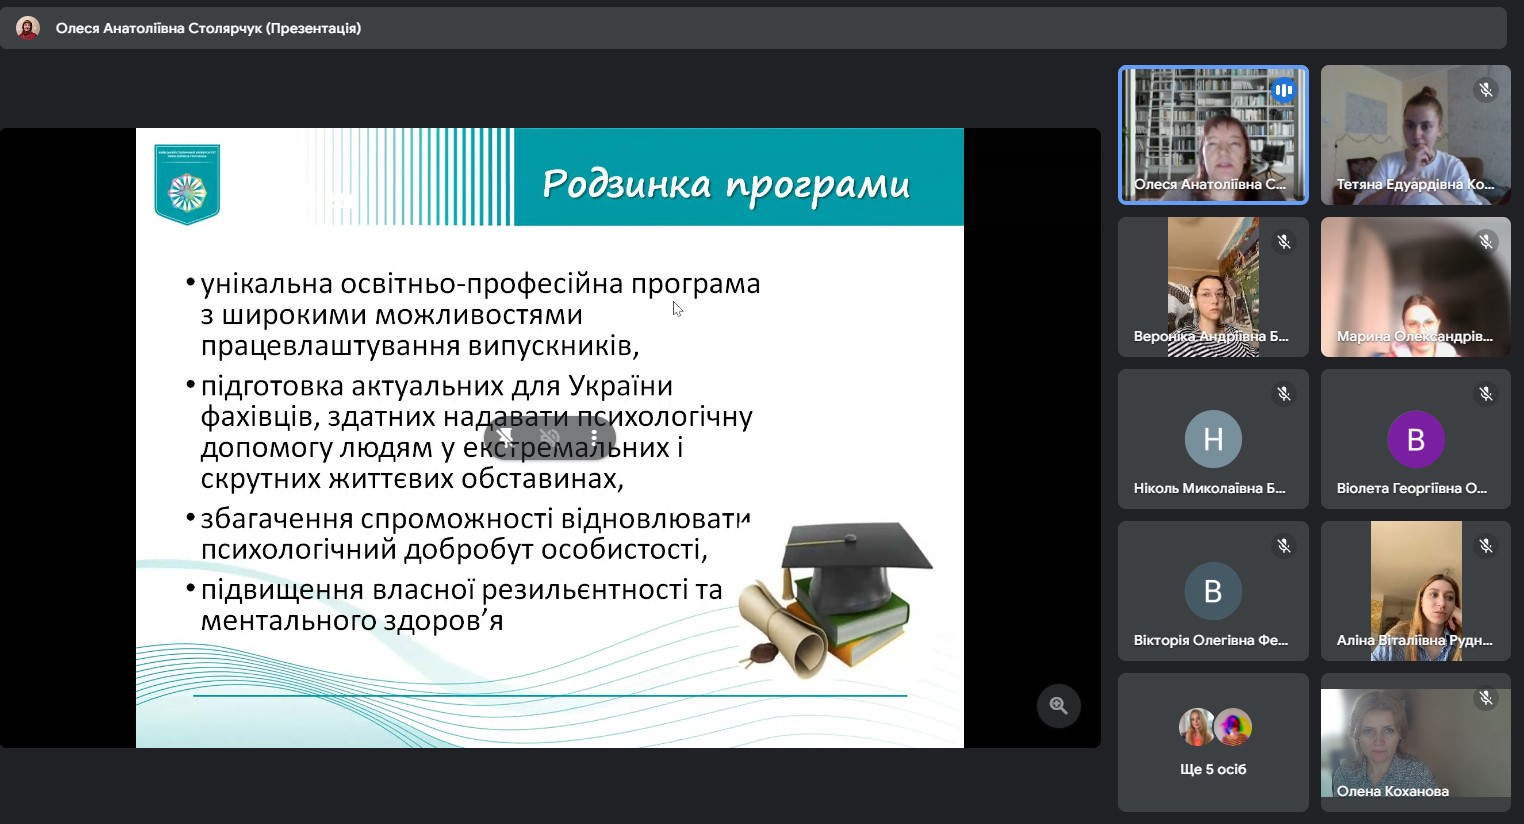Toggle mute on Аліна Віталіївна's tile
1524x824 pixels.
(1486, 546)
